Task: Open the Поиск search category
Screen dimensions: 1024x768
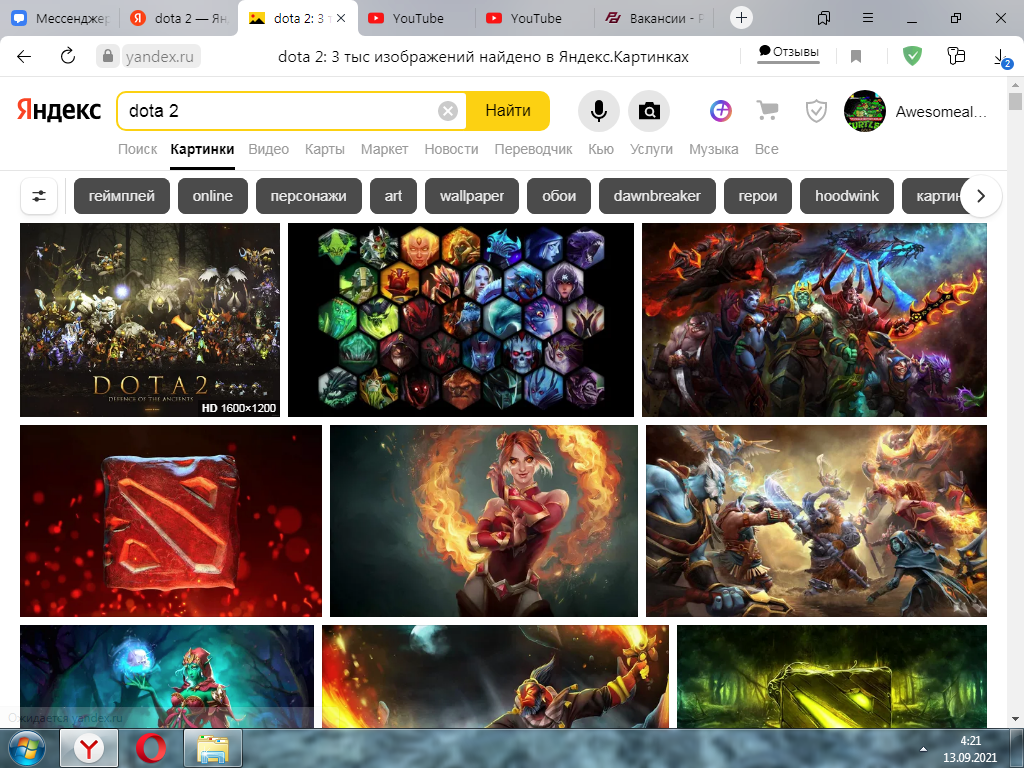Action: [x=137, y=150]
